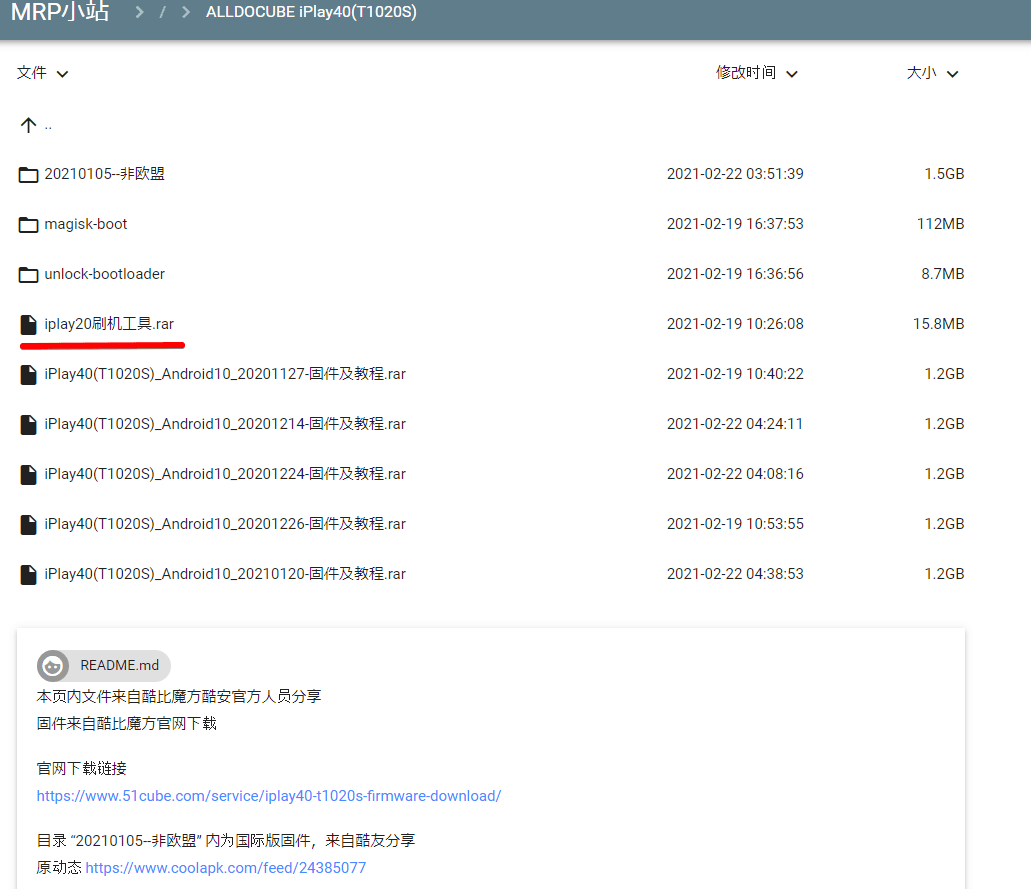Click file icon of the 20210120 firmware archive
The height and width of the screenshot is (889, 1031).
pyautogui.click(x=28, y=575)
